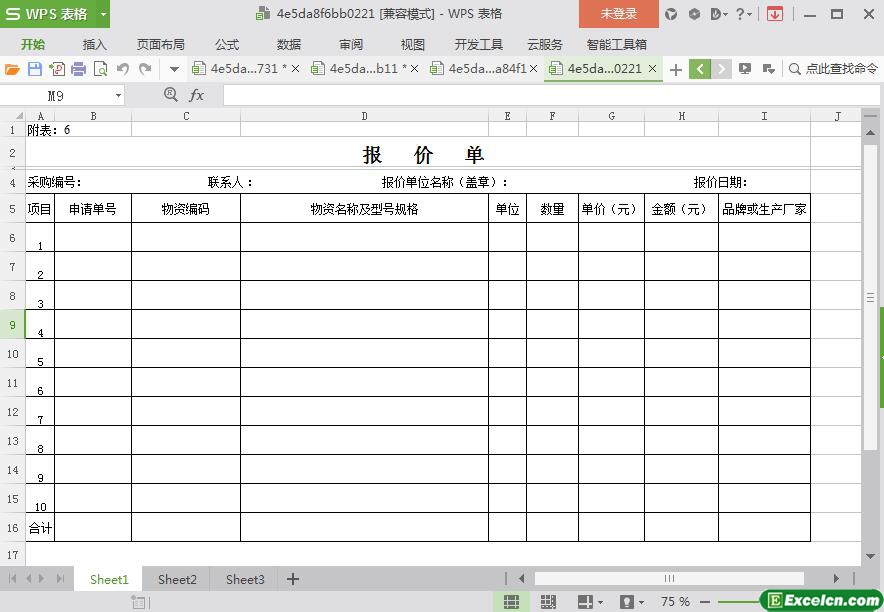Click the Open folder icon in toolbar

pos(12,69)
